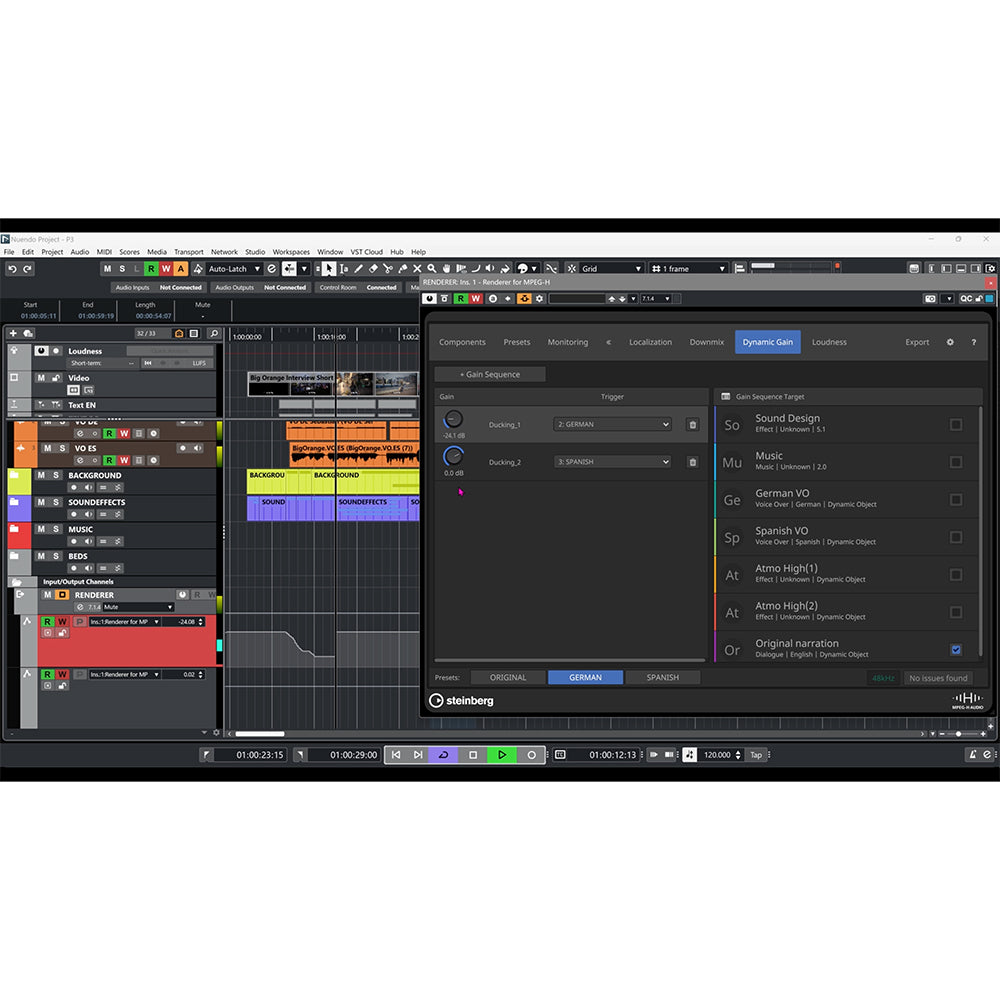Enable the Atmo High(1) target checkbox
The width and height of the screenshot is (1000, 1000).
pyautogui.click(x=955, y=575)
